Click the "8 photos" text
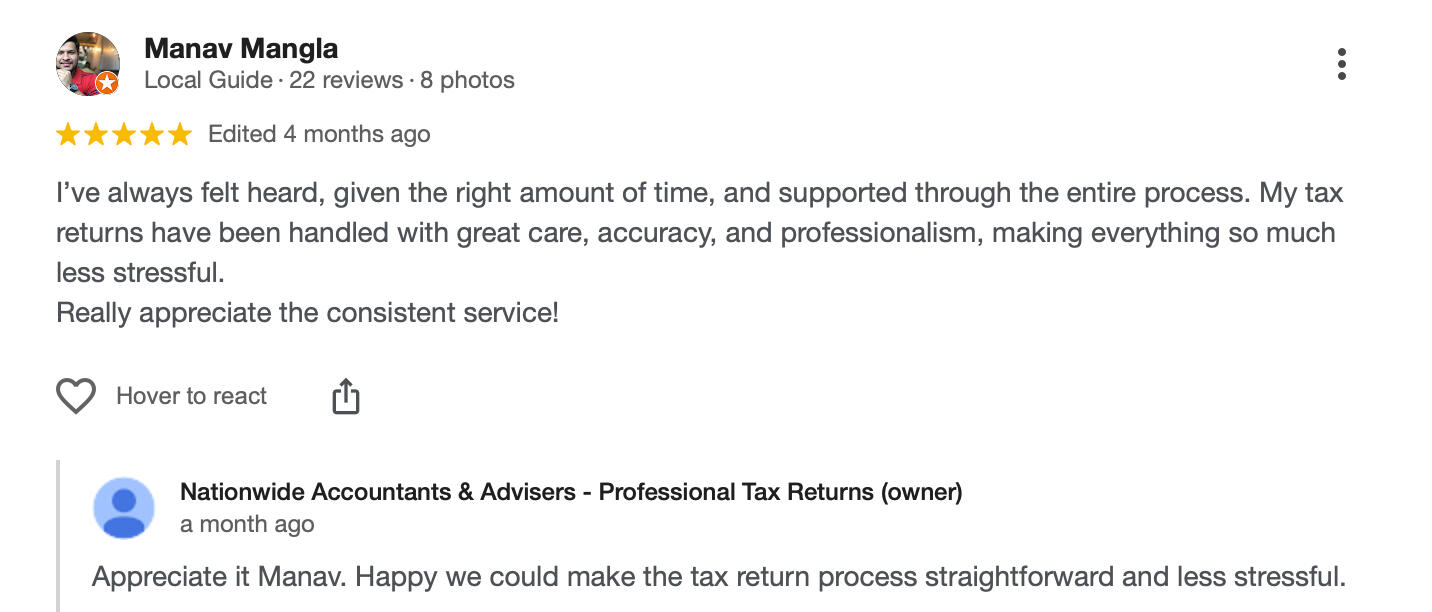The height and width of the screenshot is (612, 1432). pyautogui.click(x=467, y=80)
